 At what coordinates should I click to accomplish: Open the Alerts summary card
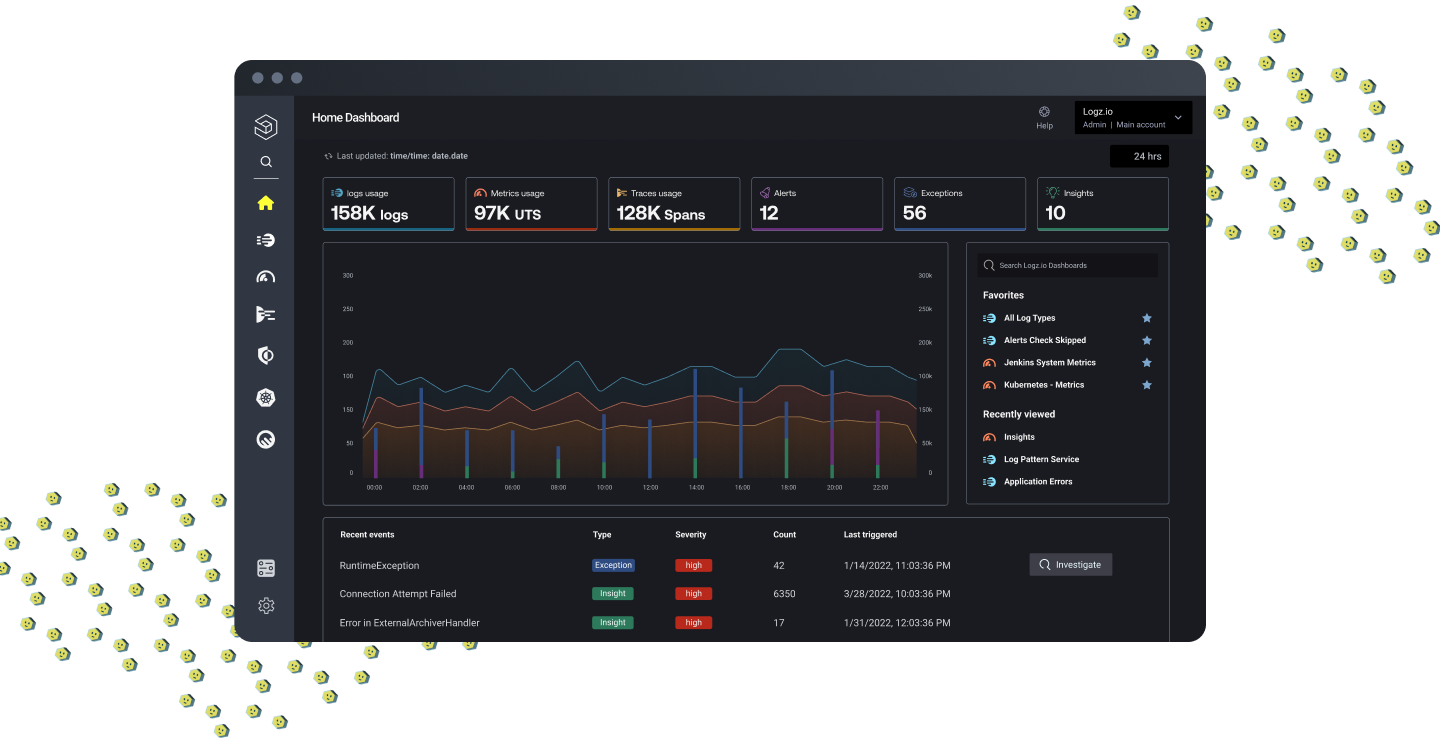click(817, 204)
